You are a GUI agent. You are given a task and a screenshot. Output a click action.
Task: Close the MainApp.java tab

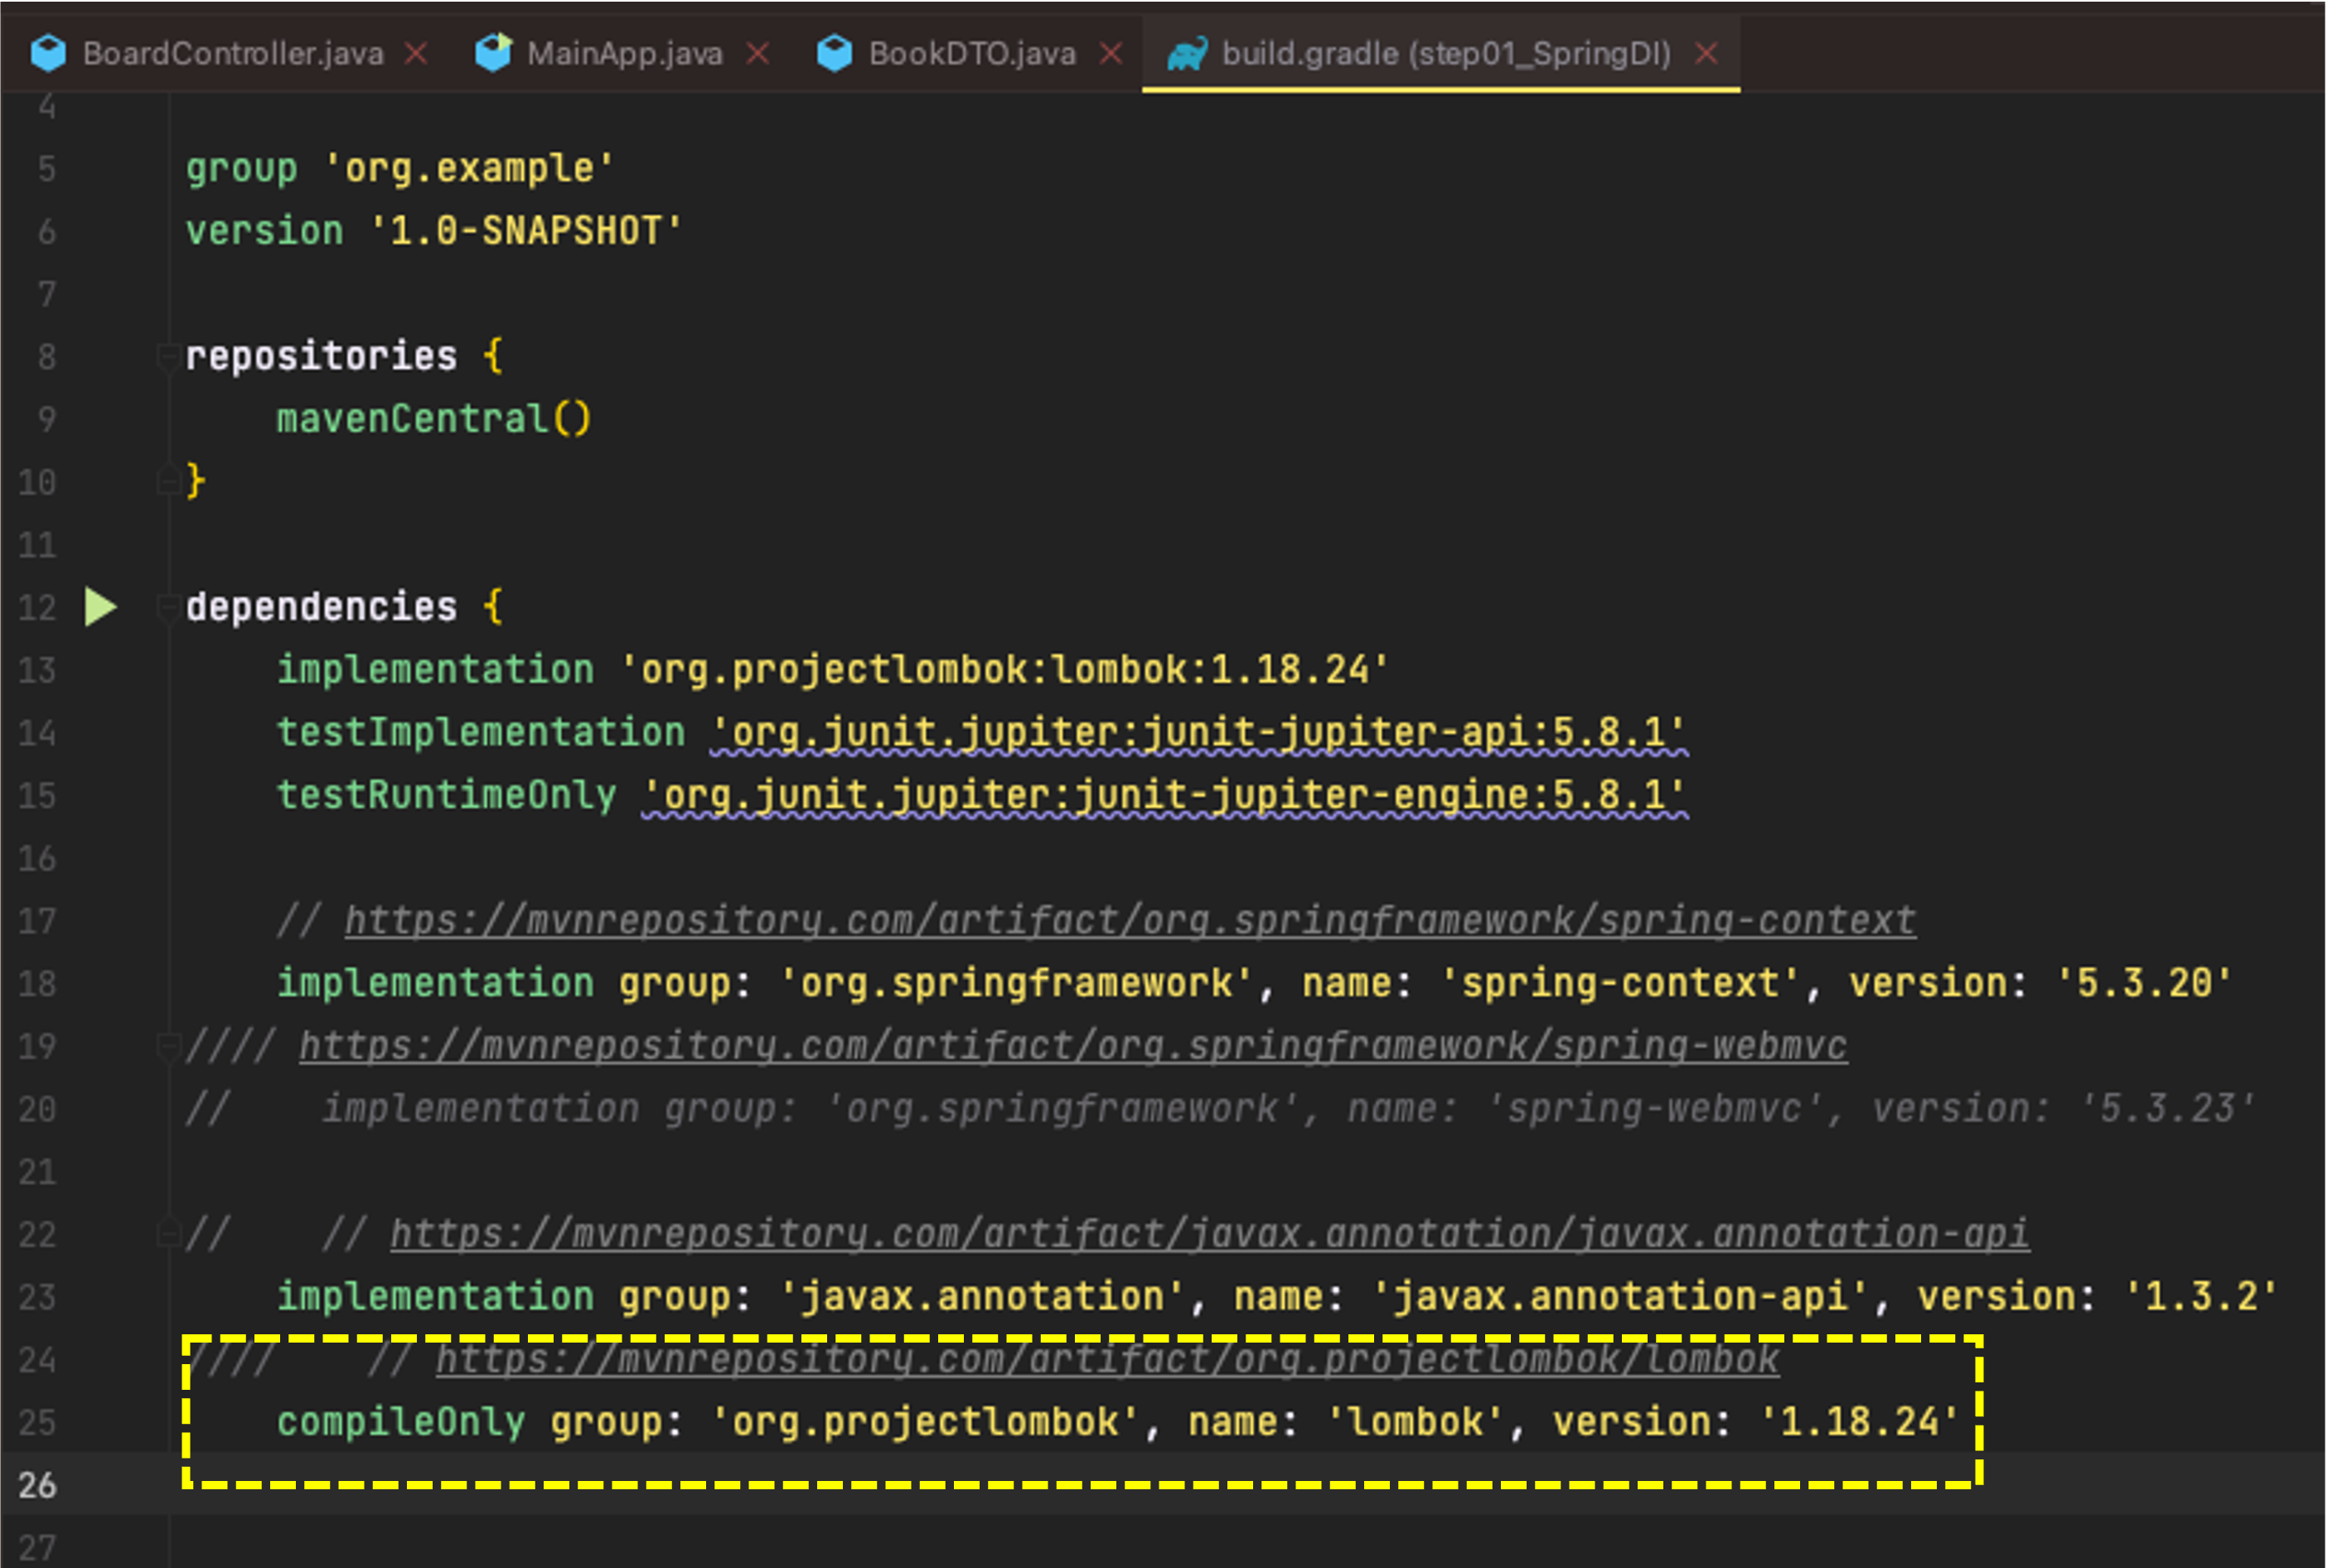758,53
